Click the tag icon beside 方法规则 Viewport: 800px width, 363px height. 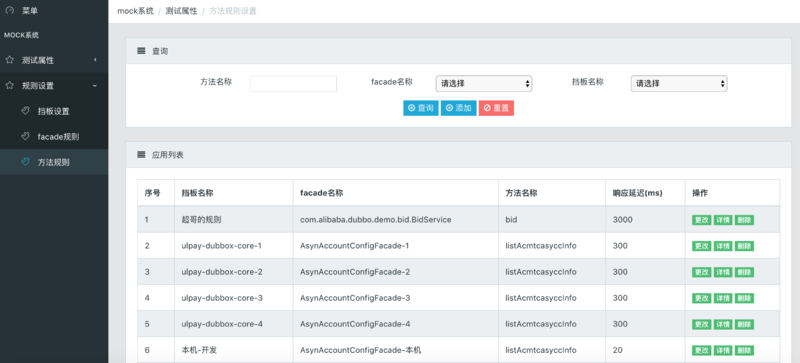[26, 162]
